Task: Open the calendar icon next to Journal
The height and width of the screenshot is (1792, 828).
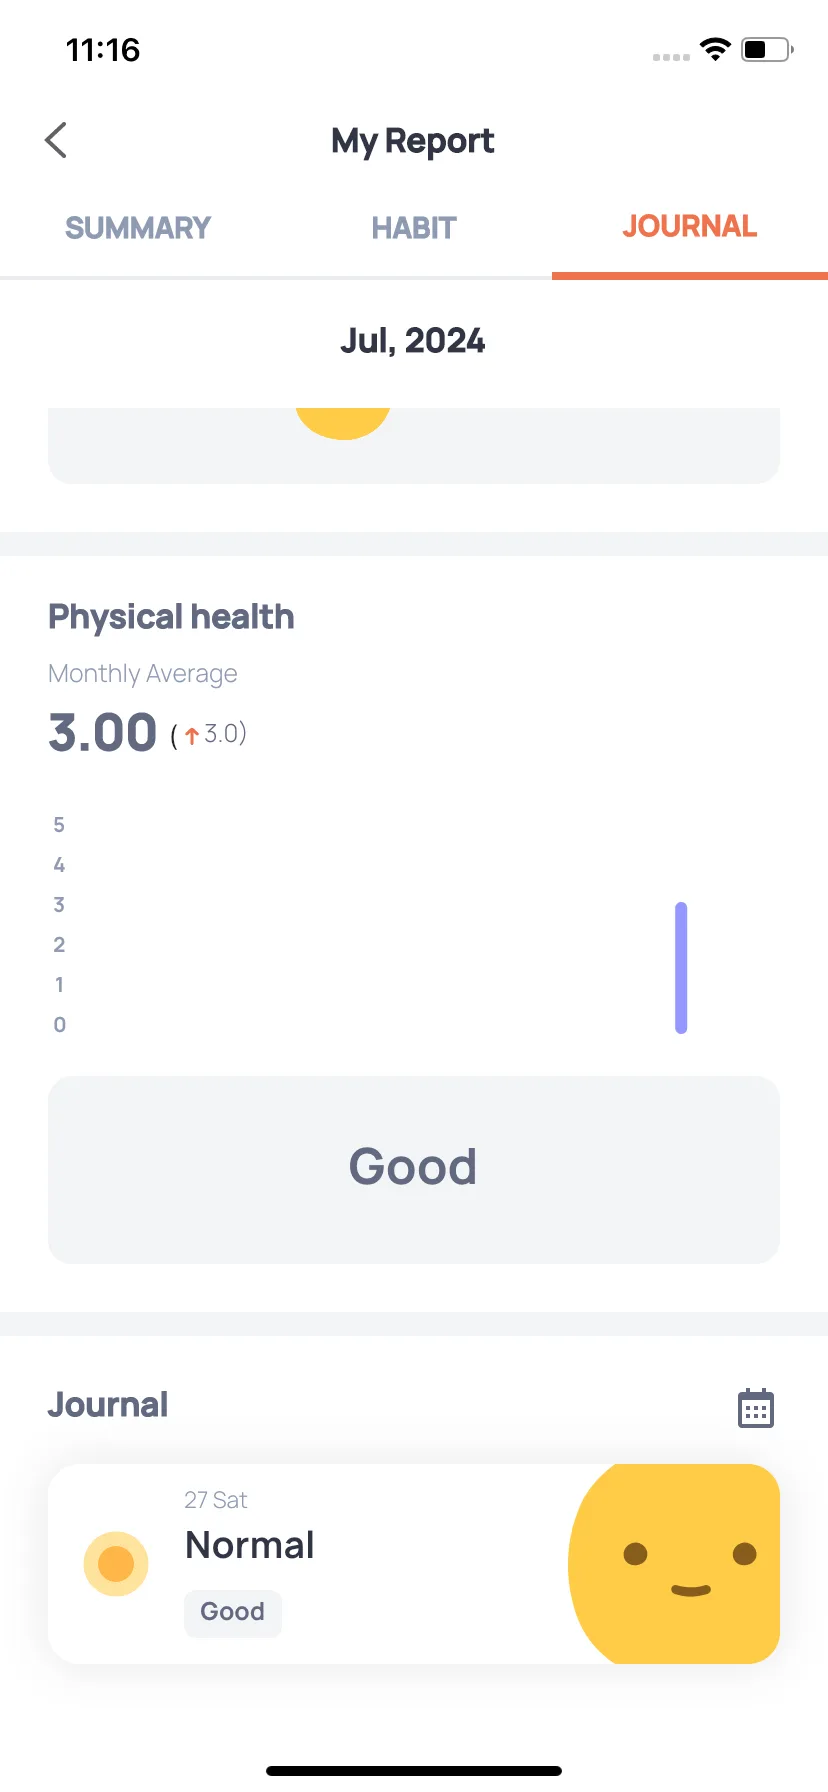Action: coord(756,1408)
